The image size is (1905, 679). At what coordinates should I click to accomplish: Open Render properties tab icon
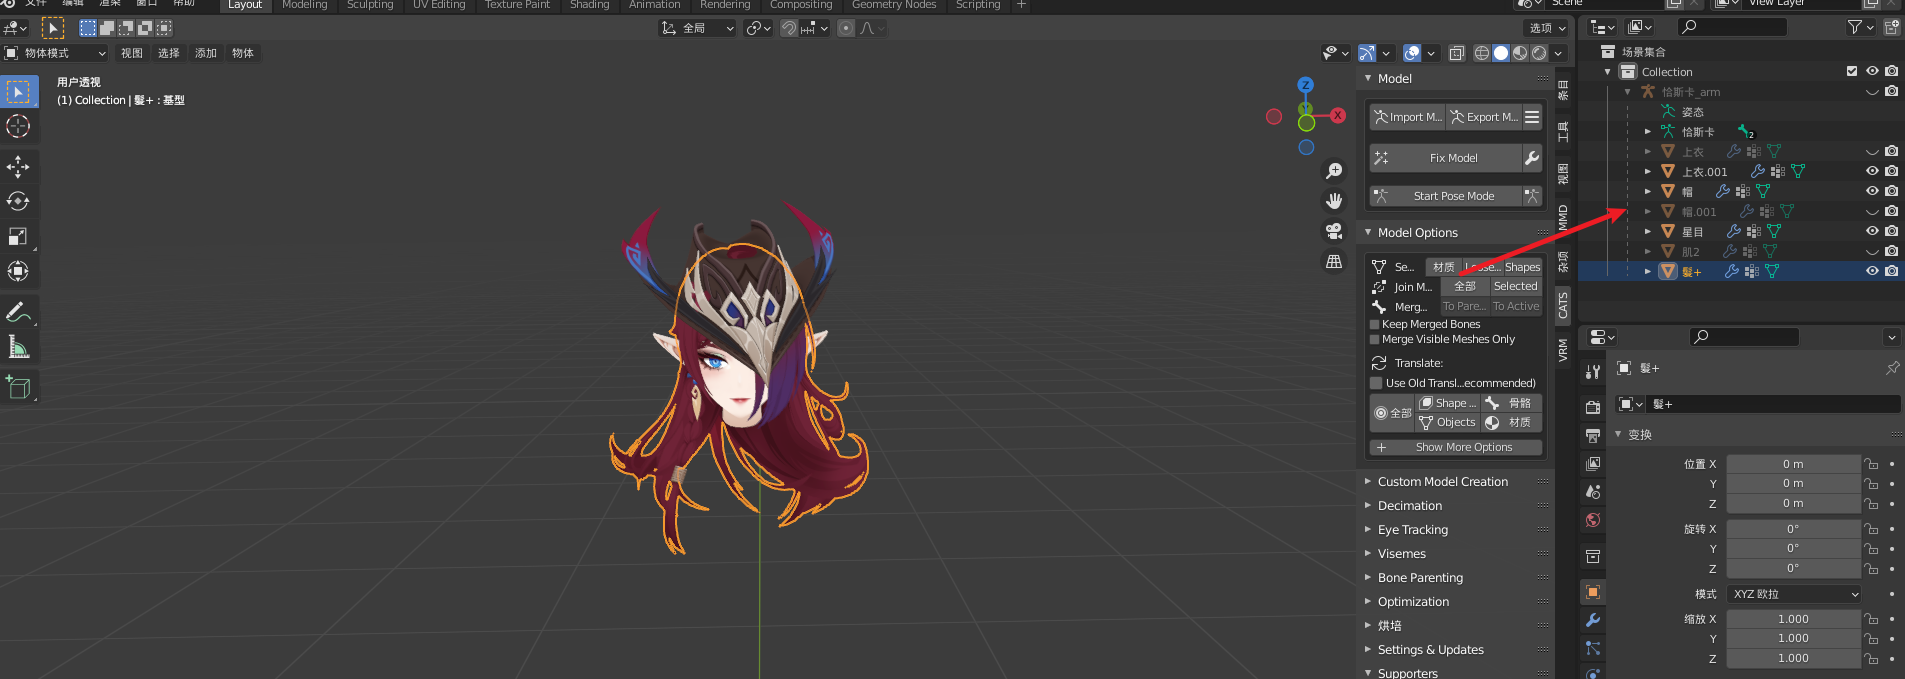pos(1593,407)
